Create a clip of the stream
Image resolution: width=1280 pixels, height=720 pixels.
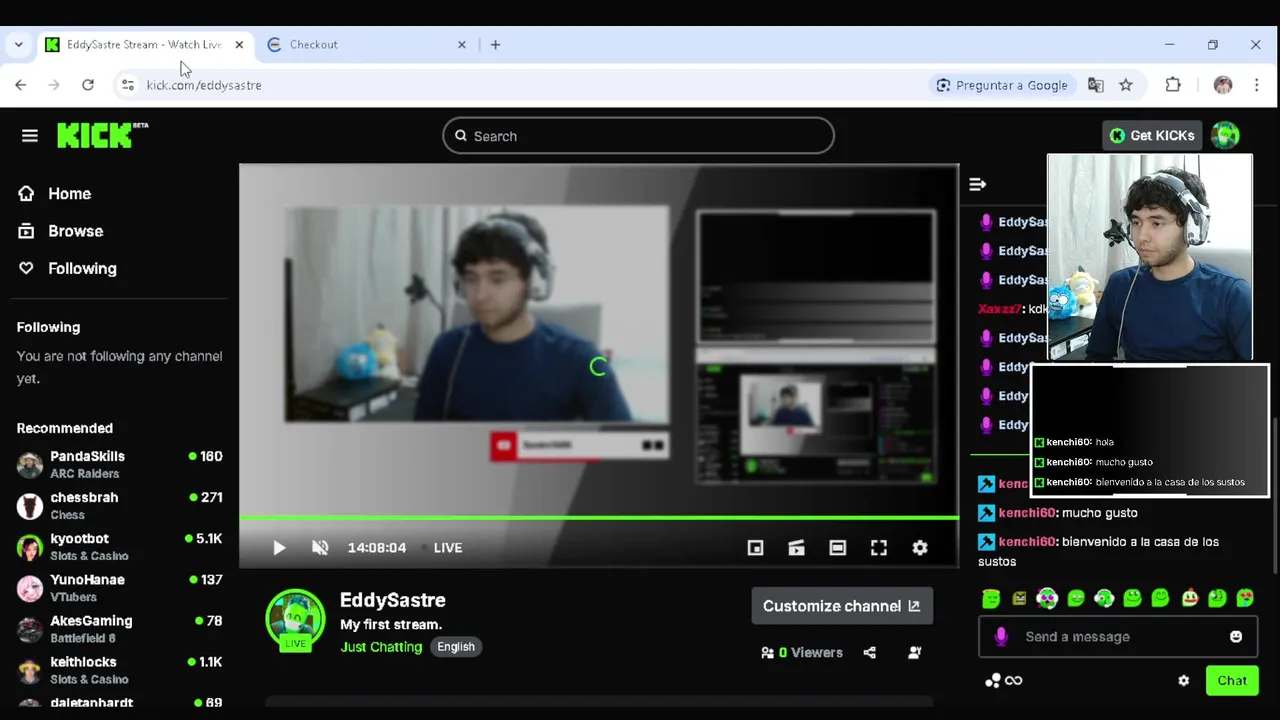click(x=796, y=548)
